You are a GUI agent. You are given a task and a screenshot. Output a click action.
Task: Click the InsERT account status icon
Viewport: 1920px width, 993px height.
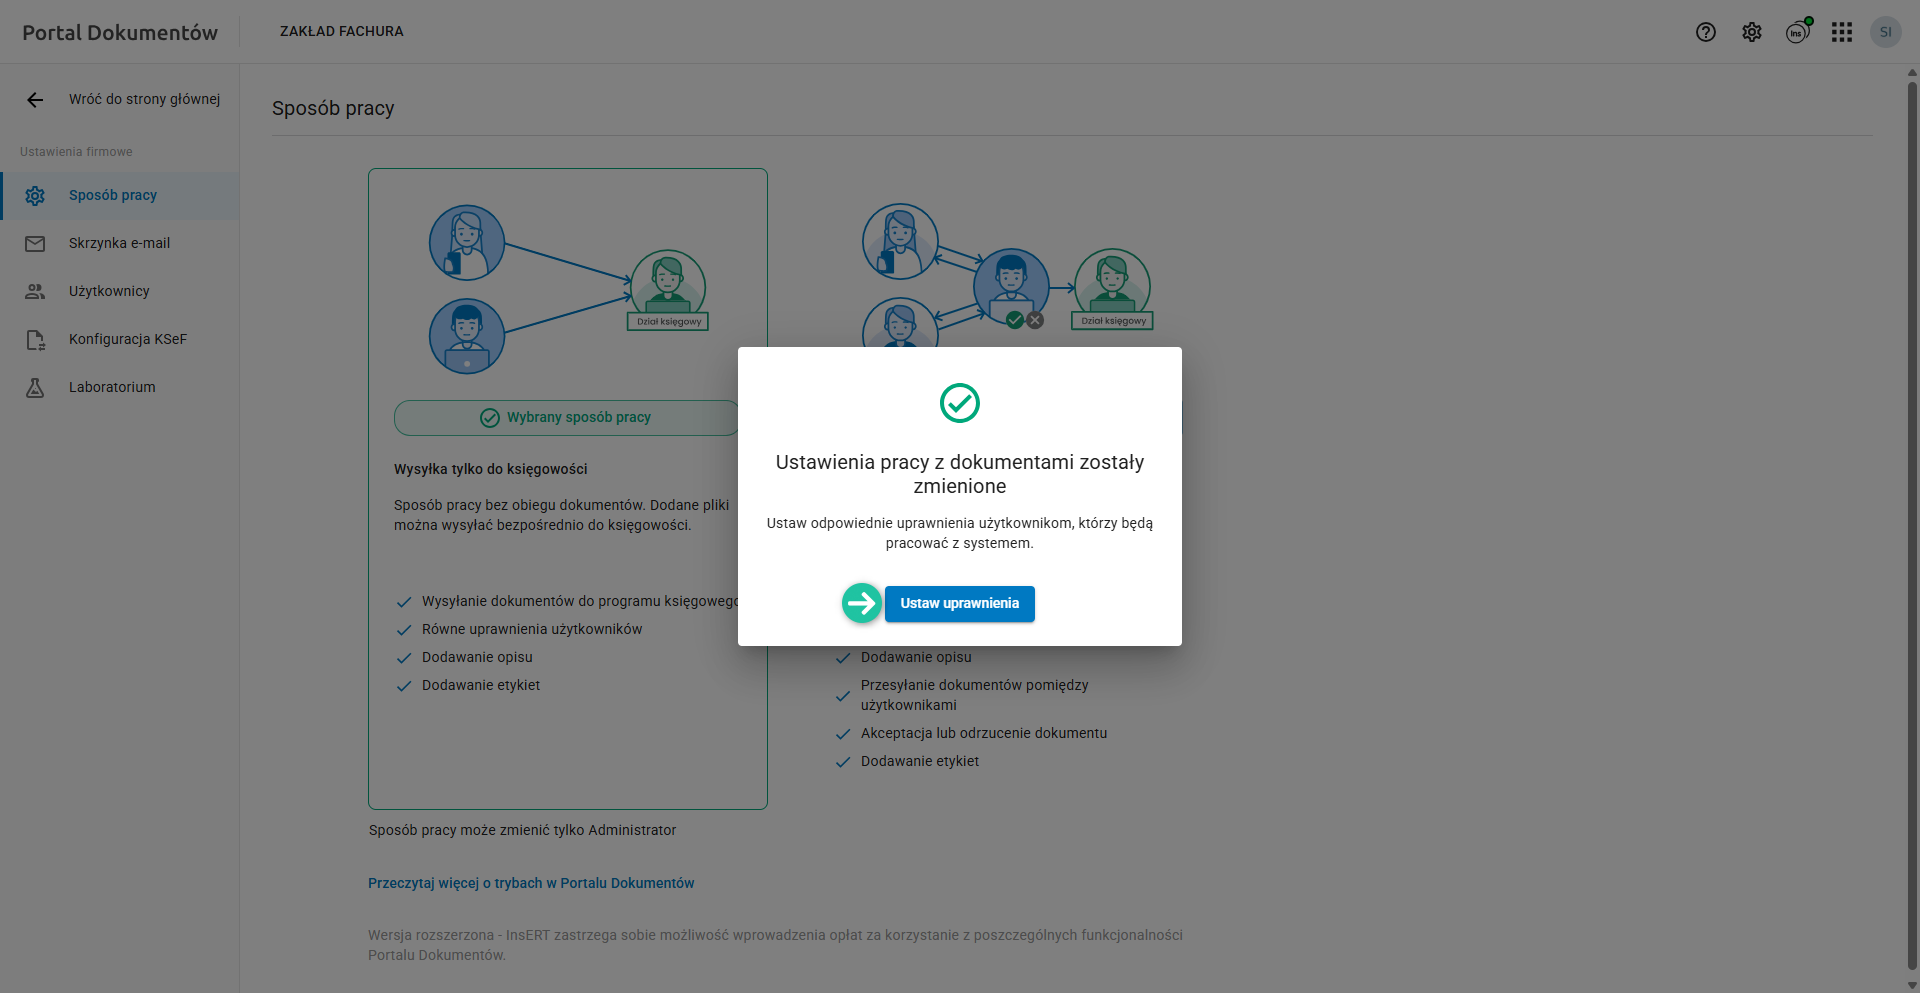pos(1797,32)
